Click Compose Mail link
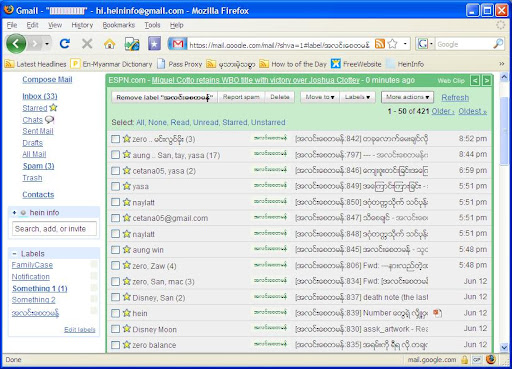512x369 pixels. tap(47, 79)
